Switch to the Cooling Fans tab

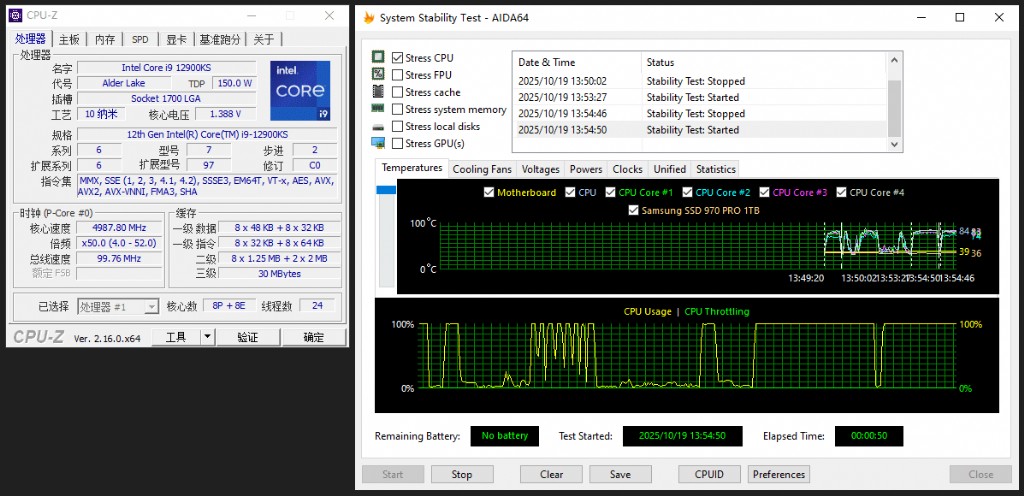482,169
